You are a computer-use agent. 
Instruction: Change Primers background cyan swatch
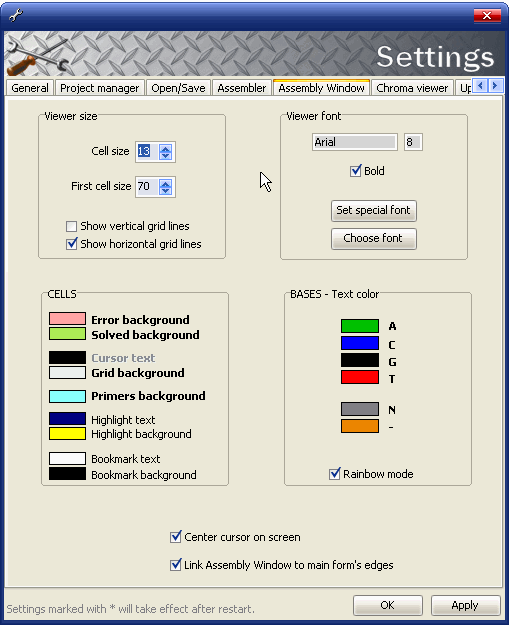[67, 396]
